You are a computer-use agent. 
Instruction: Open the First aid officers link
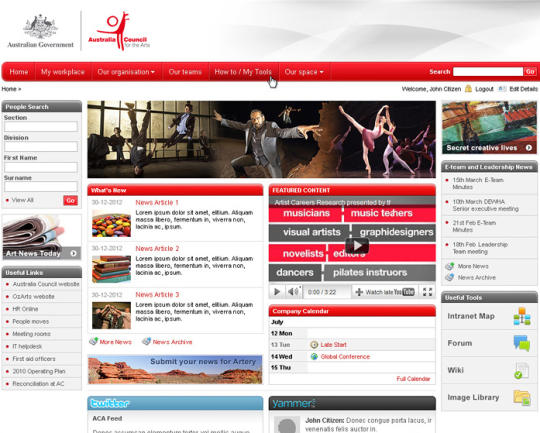(34, 359)
